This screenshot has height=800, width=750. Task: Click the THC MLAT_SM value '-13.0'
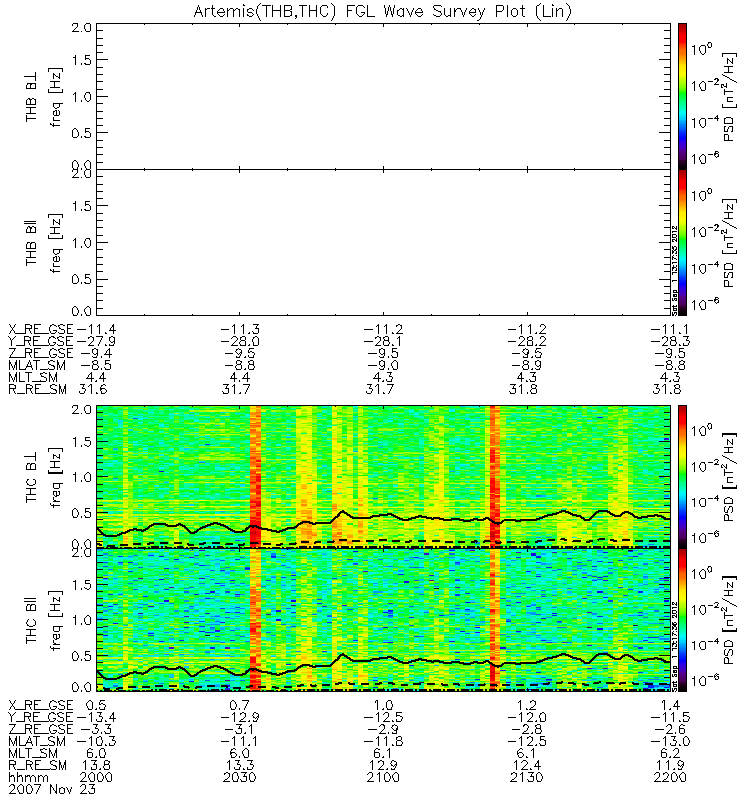(x=670, y=741)
